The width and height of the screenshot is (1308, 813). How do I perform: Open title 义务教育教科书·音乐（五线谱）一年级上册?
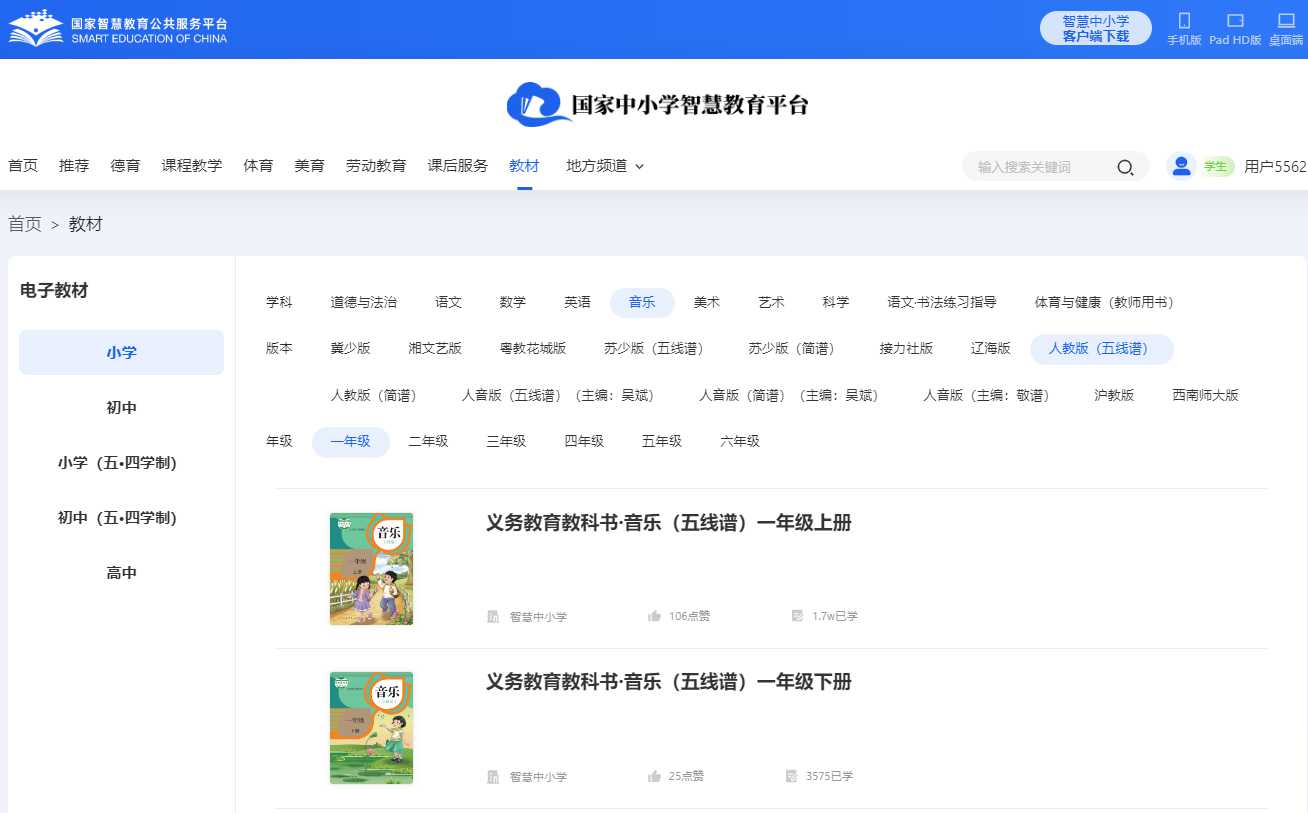669,523
